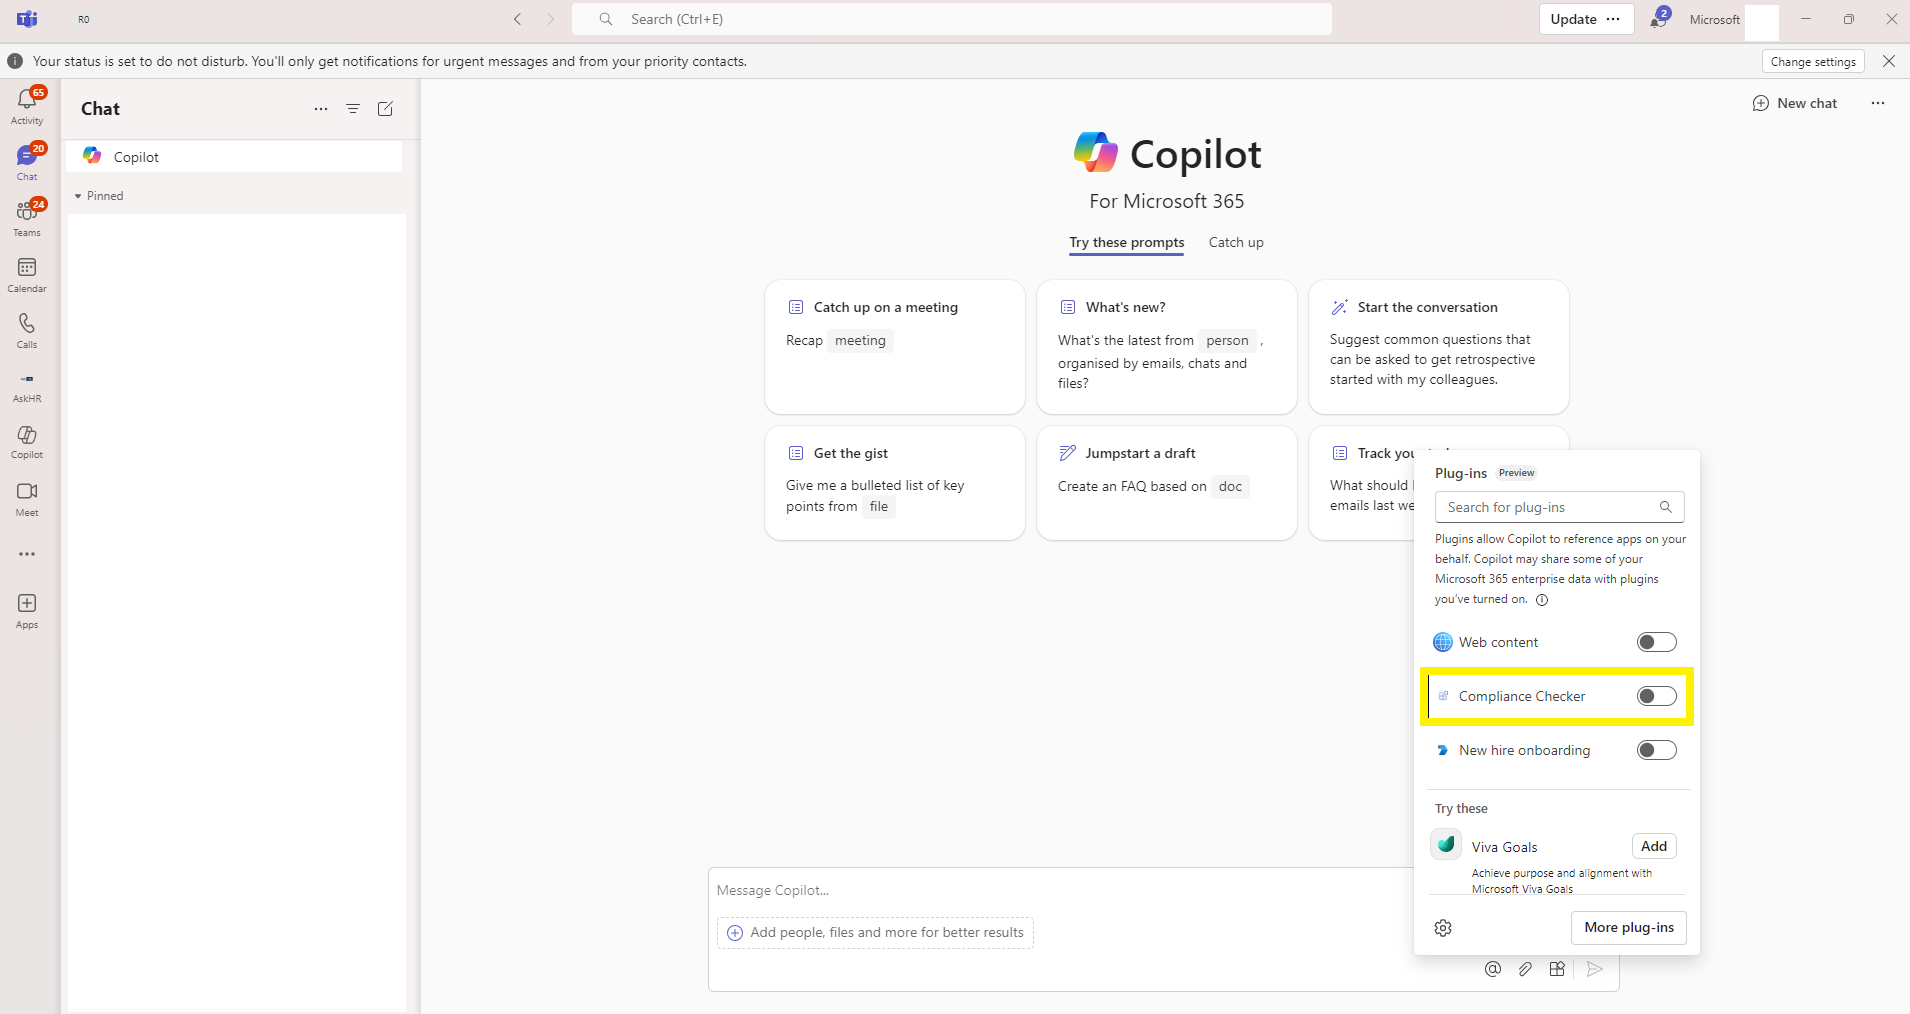Switch to the Catch up tab
This screenshot has width=1910, height=1014.
pos(1236,242)
